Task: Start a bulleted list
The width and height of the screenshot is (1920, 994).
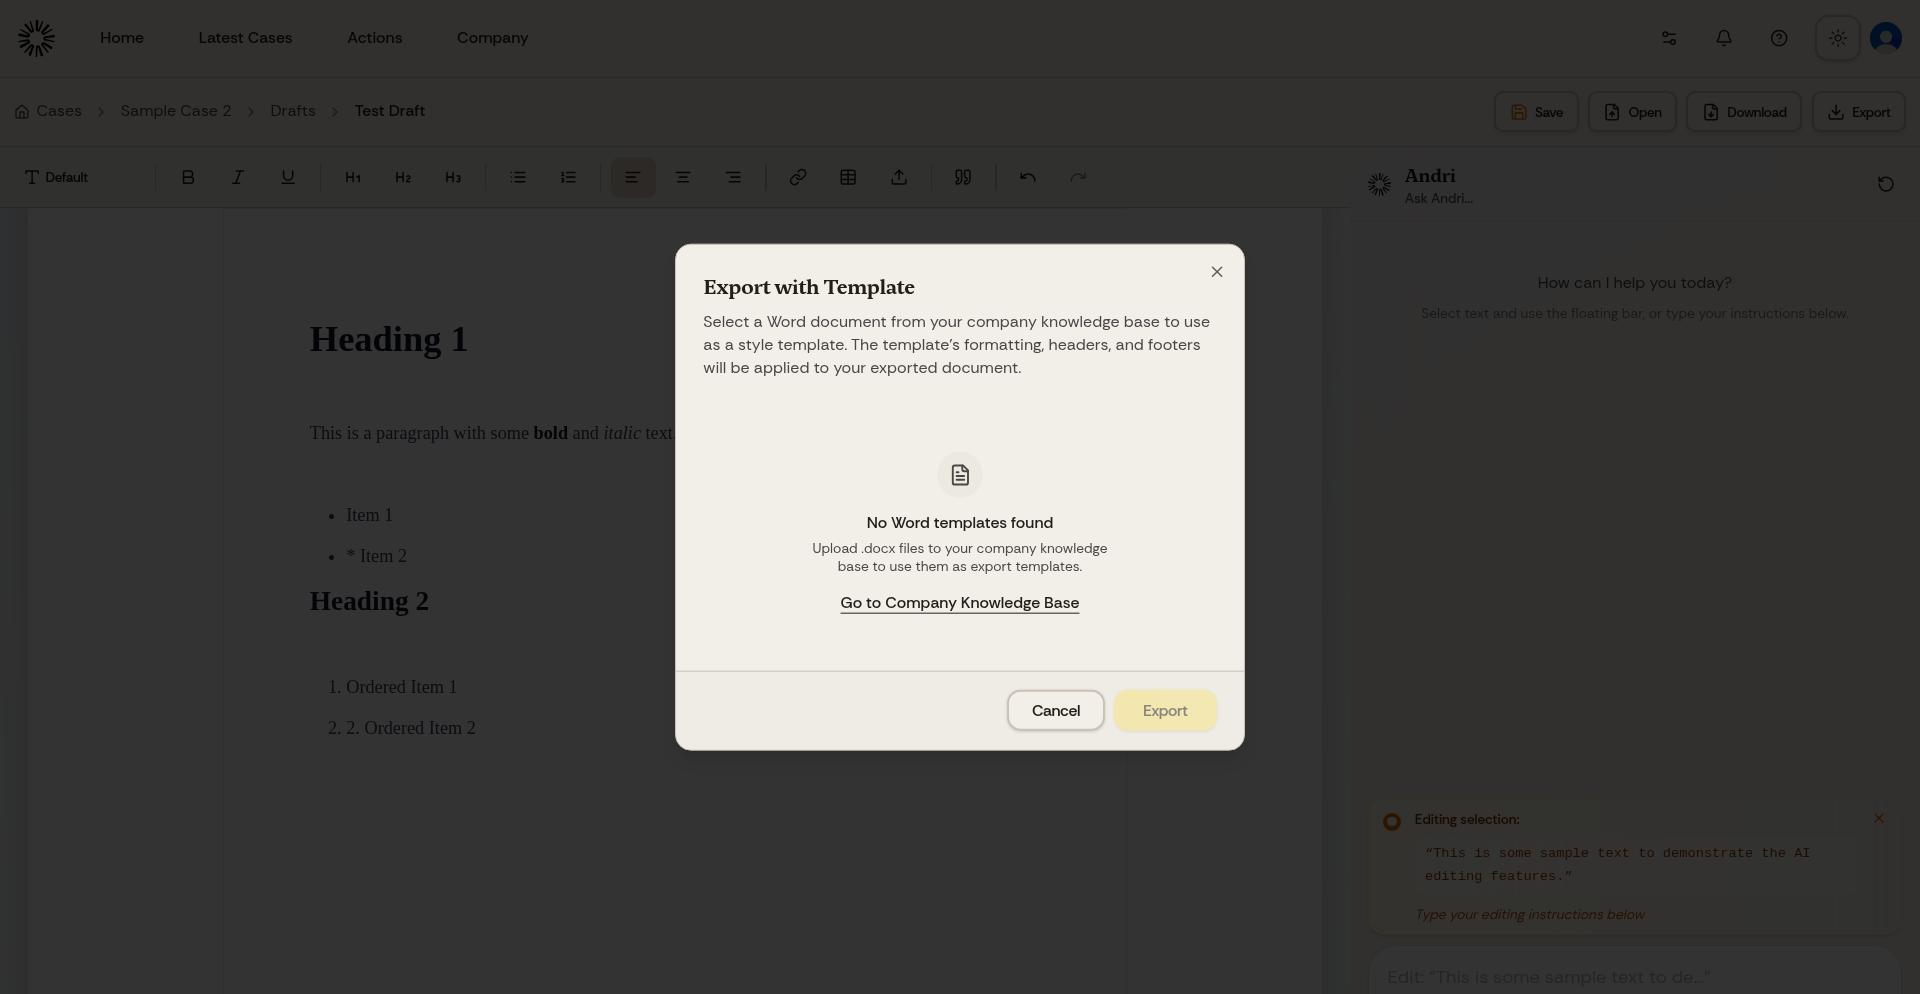Action: (x=517, y=177)
